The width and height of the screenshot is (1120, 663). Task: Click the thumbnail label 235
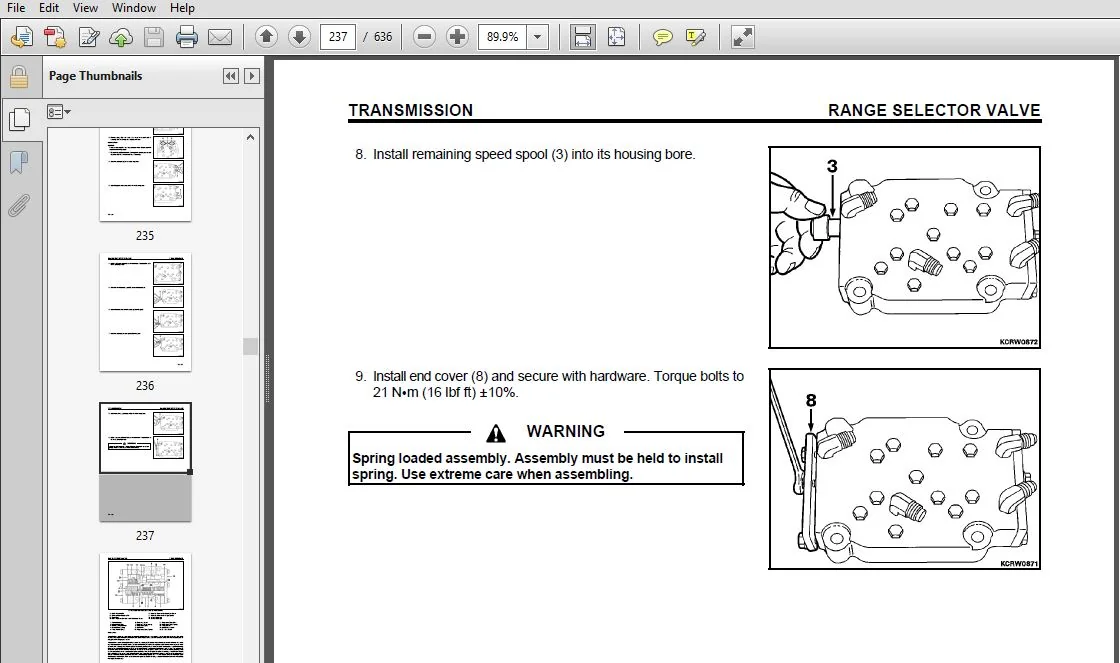pyautogui.click(x=145, y=236)
